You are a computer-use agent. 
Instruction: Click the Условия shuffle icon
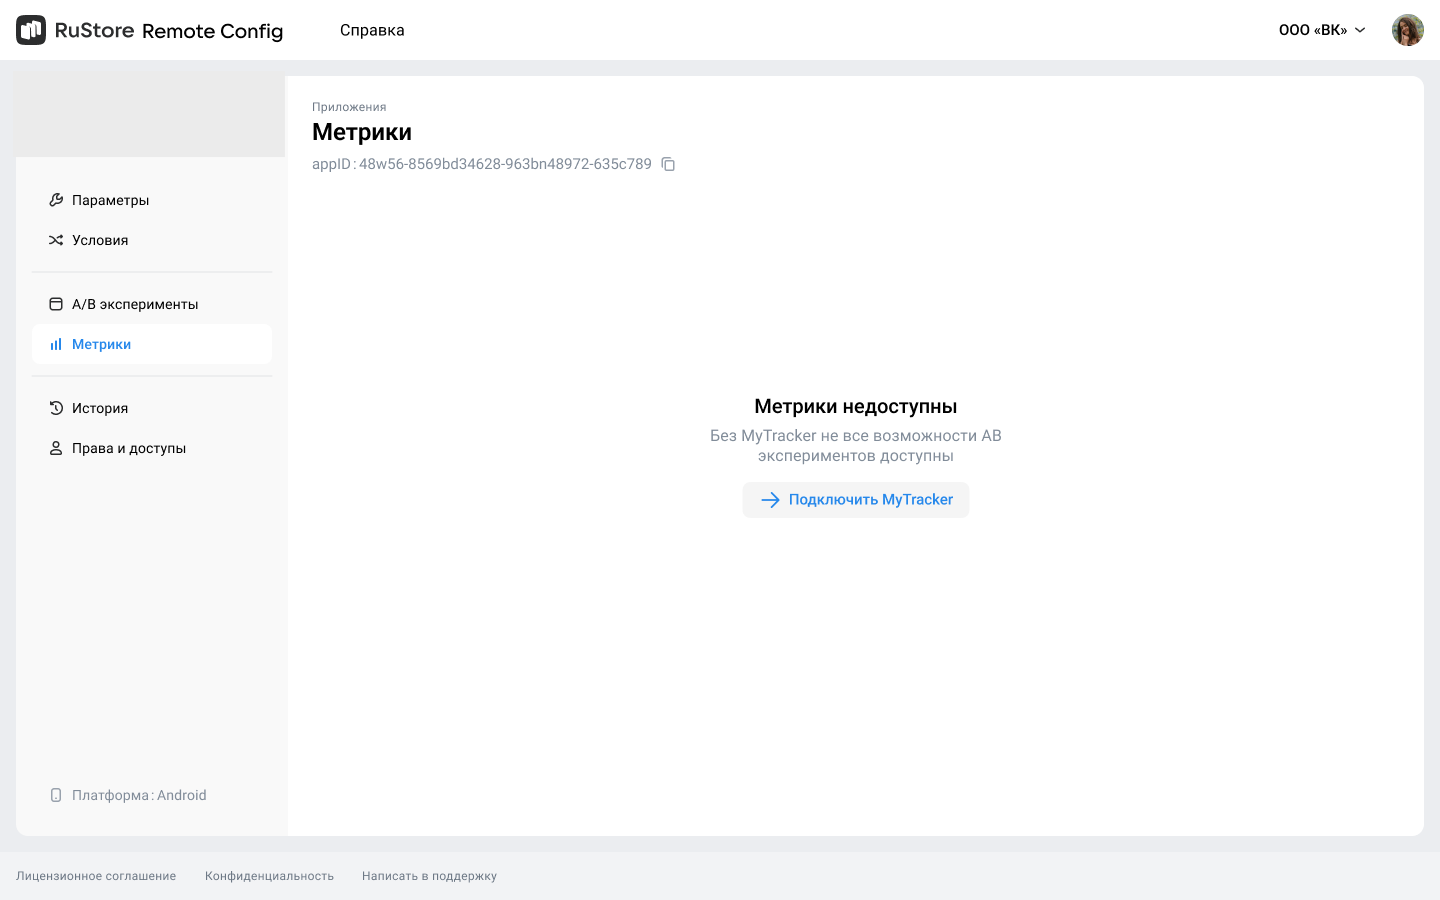click(56, 240)
